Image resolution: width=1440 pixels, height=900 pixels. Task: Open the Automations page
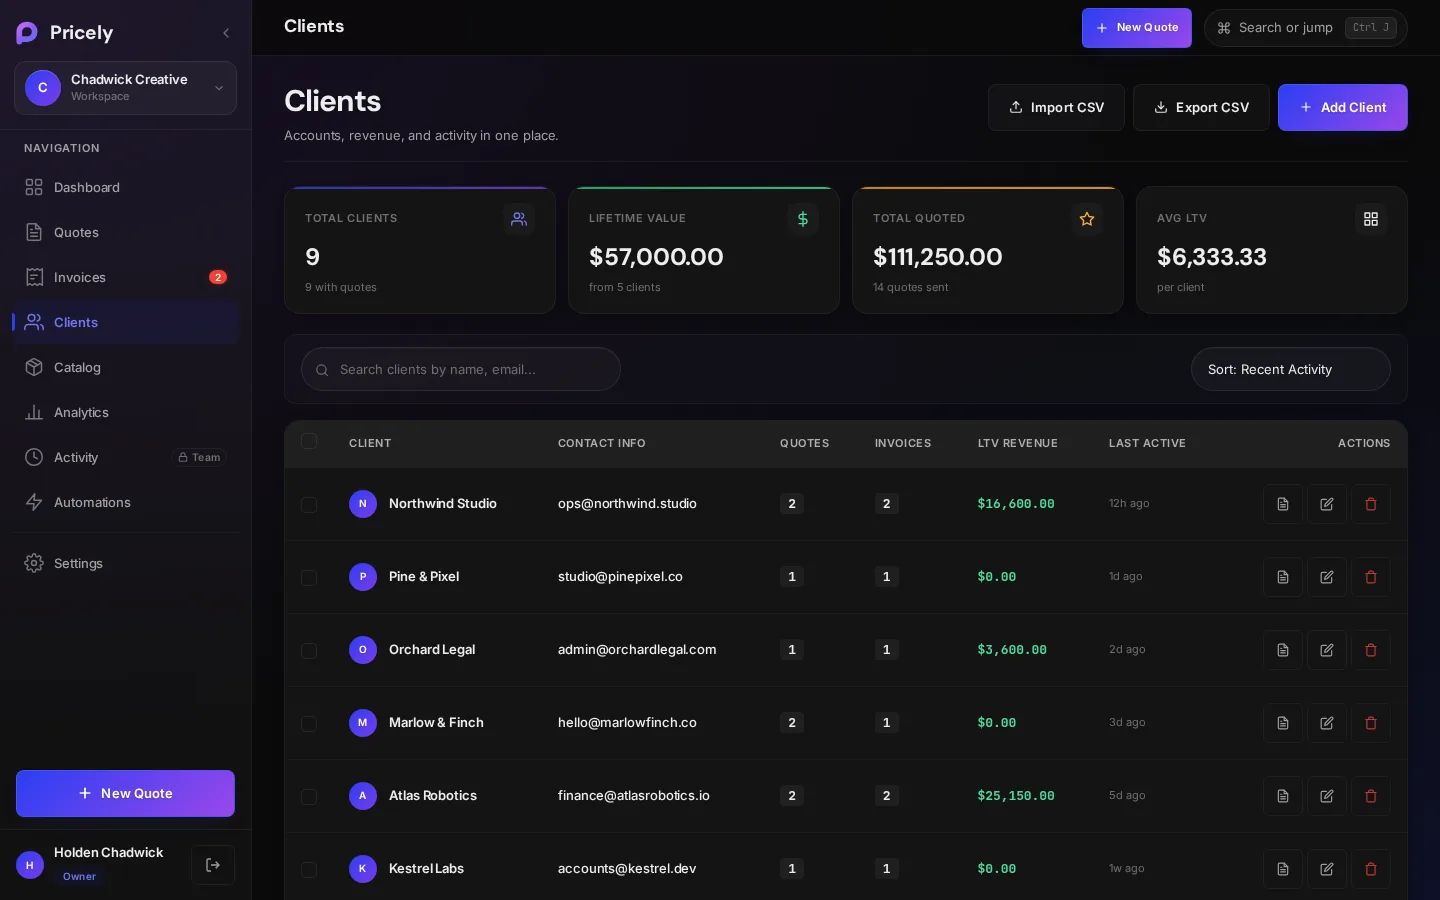125,502
